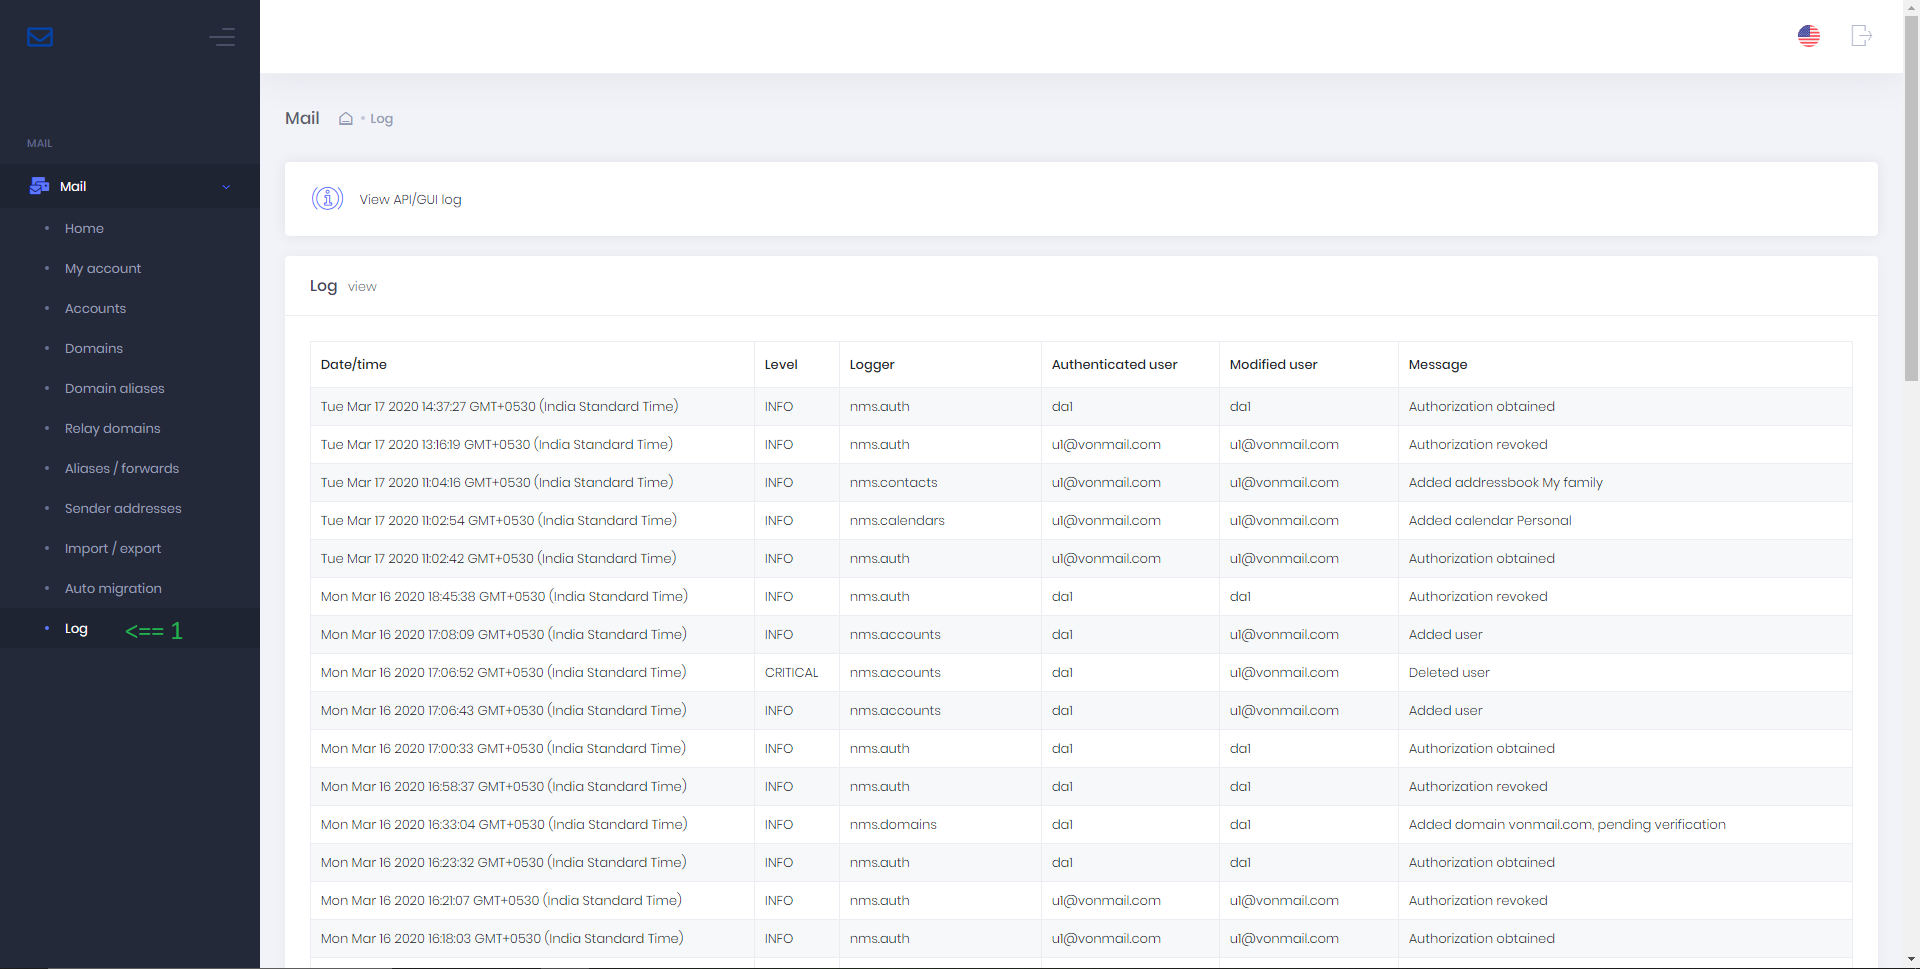Viewport: 1920px width, 969px height.
Task: Open Import / export page
Action: point(113,549)
